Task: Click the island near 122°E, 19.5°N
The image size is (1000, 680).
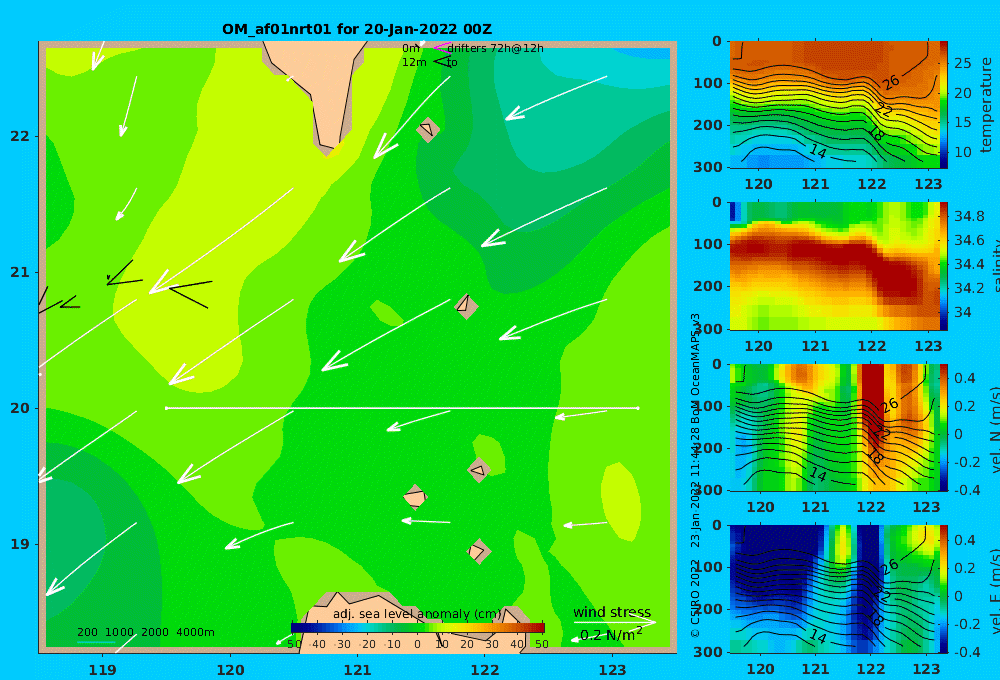Action: click(x=479, y=471)
